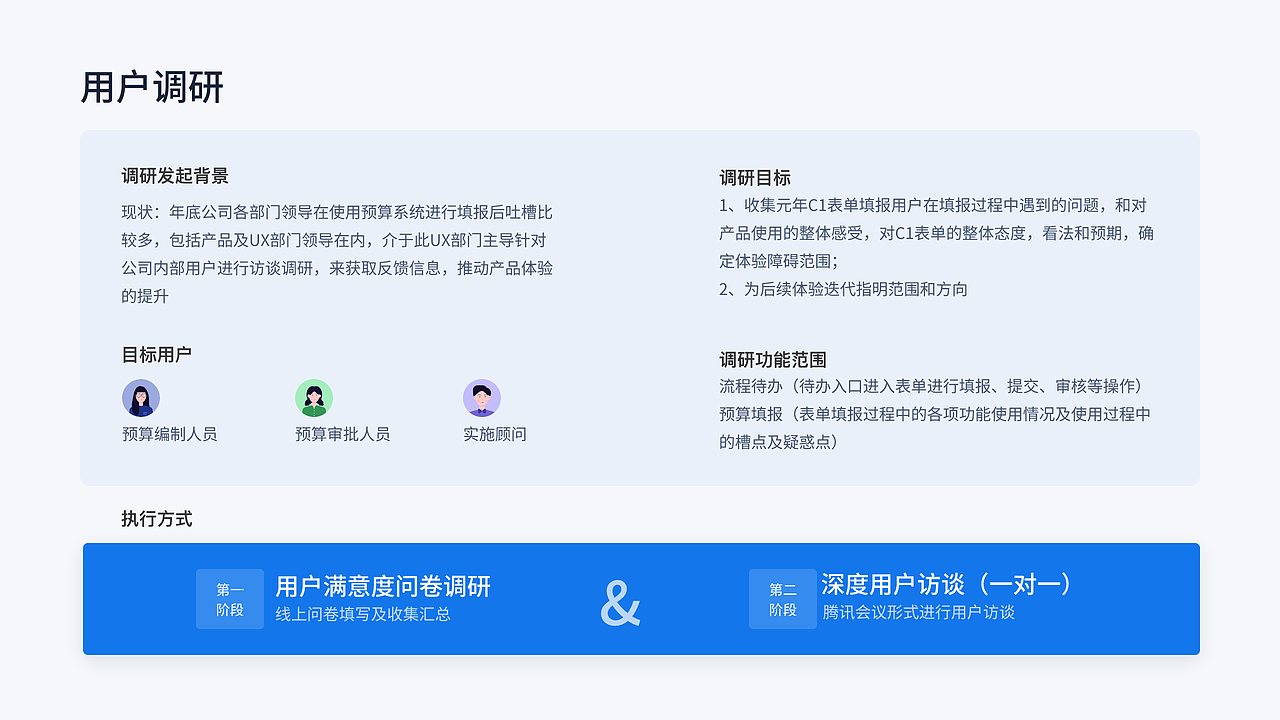This screenshot has width=1280, height=720.
Task: Toggle the 第一阶段 stage selection
Action: click(230, 598)
